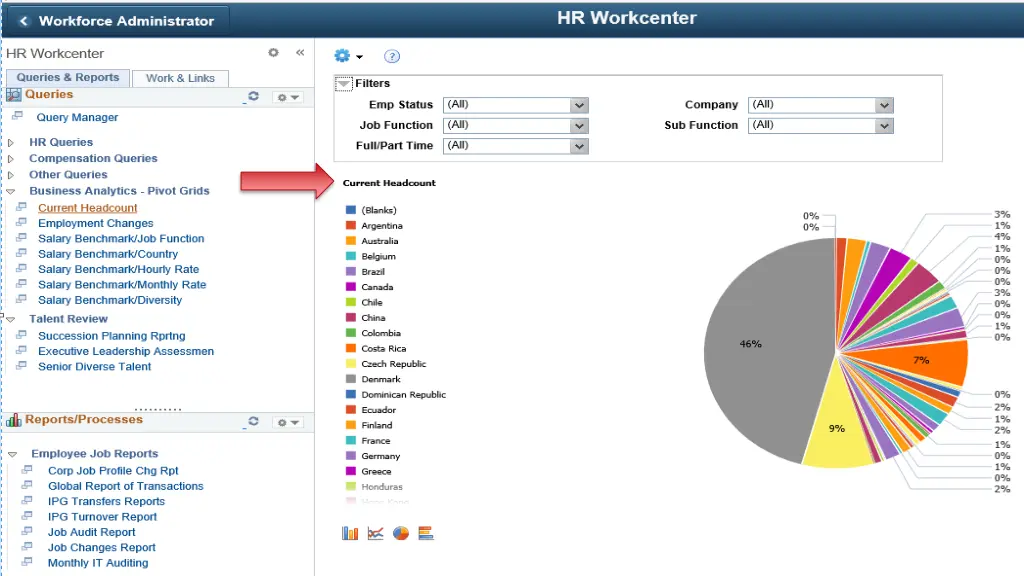Open the pivot grid options gear menu
This screenshot has width=1024, height=576.
[x=347, y=56]
